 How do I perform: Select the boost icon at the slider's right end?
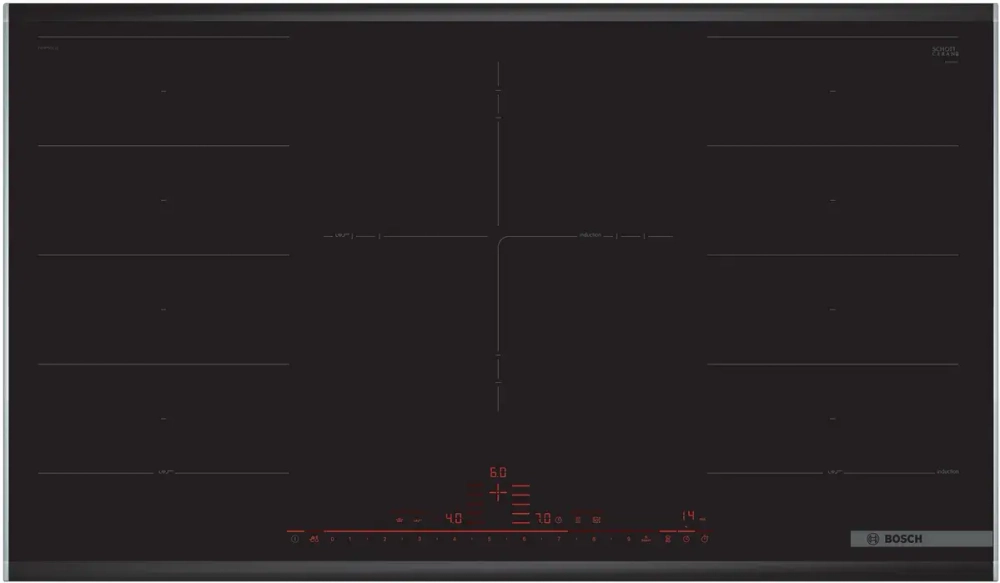click(x=646, y=538)
